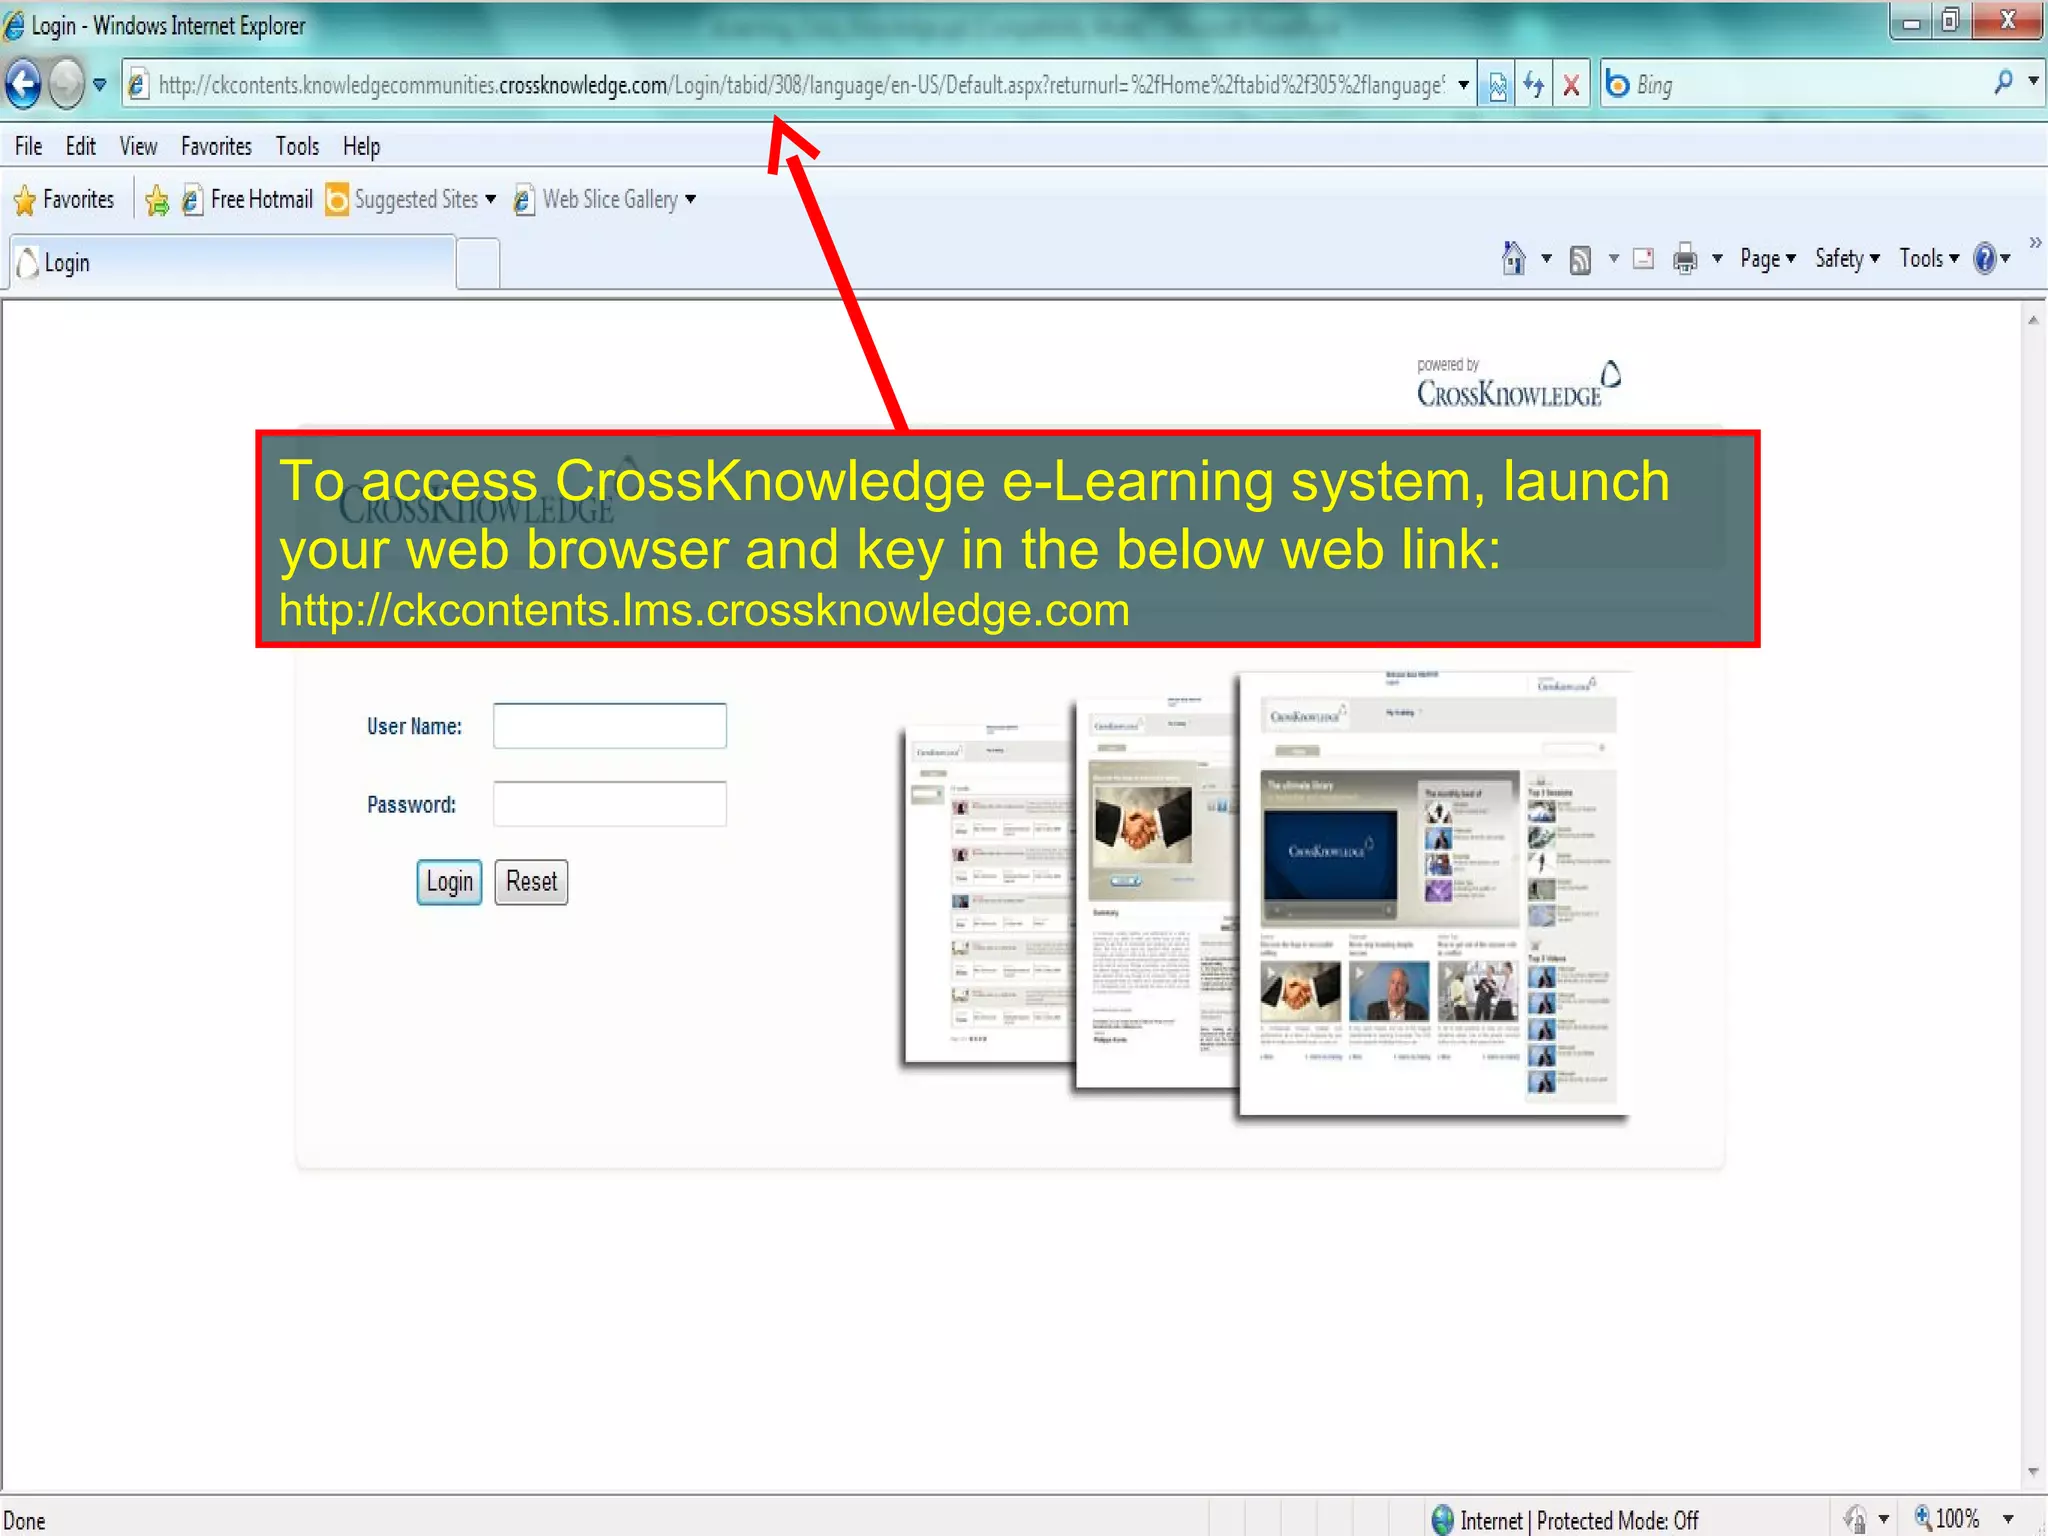Viewport: 2048px width, 1536px height.
Task: Click the Favorites star button
Action: 64,200
